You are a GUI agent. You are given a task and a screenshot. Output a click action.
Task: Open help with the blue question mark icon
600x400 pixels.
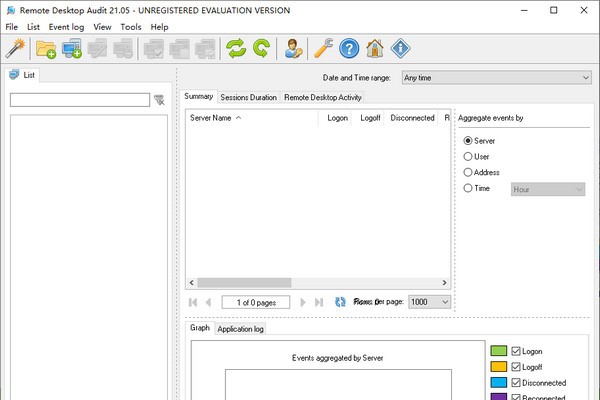tap(349, 49)
